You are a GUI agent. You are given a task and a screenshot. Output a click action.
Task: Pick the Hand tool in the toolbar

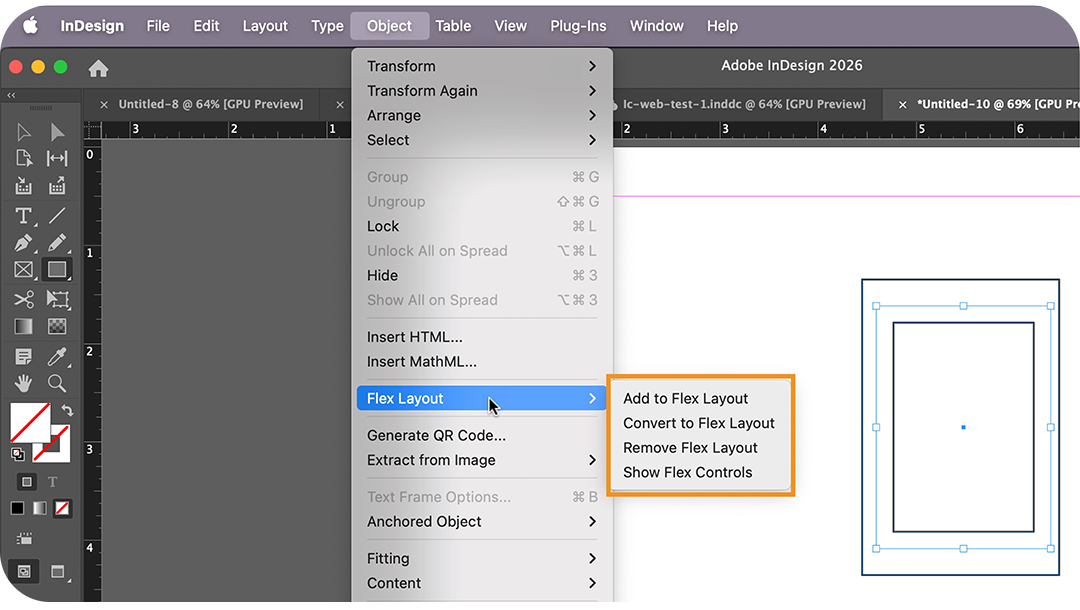[22, 383]
